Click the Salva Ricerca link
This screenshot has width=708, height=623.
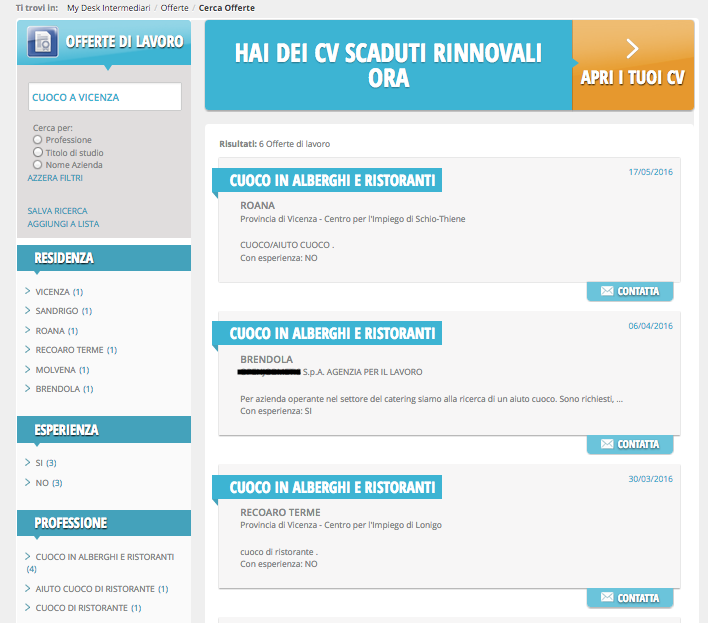click(x=57, y=211)
